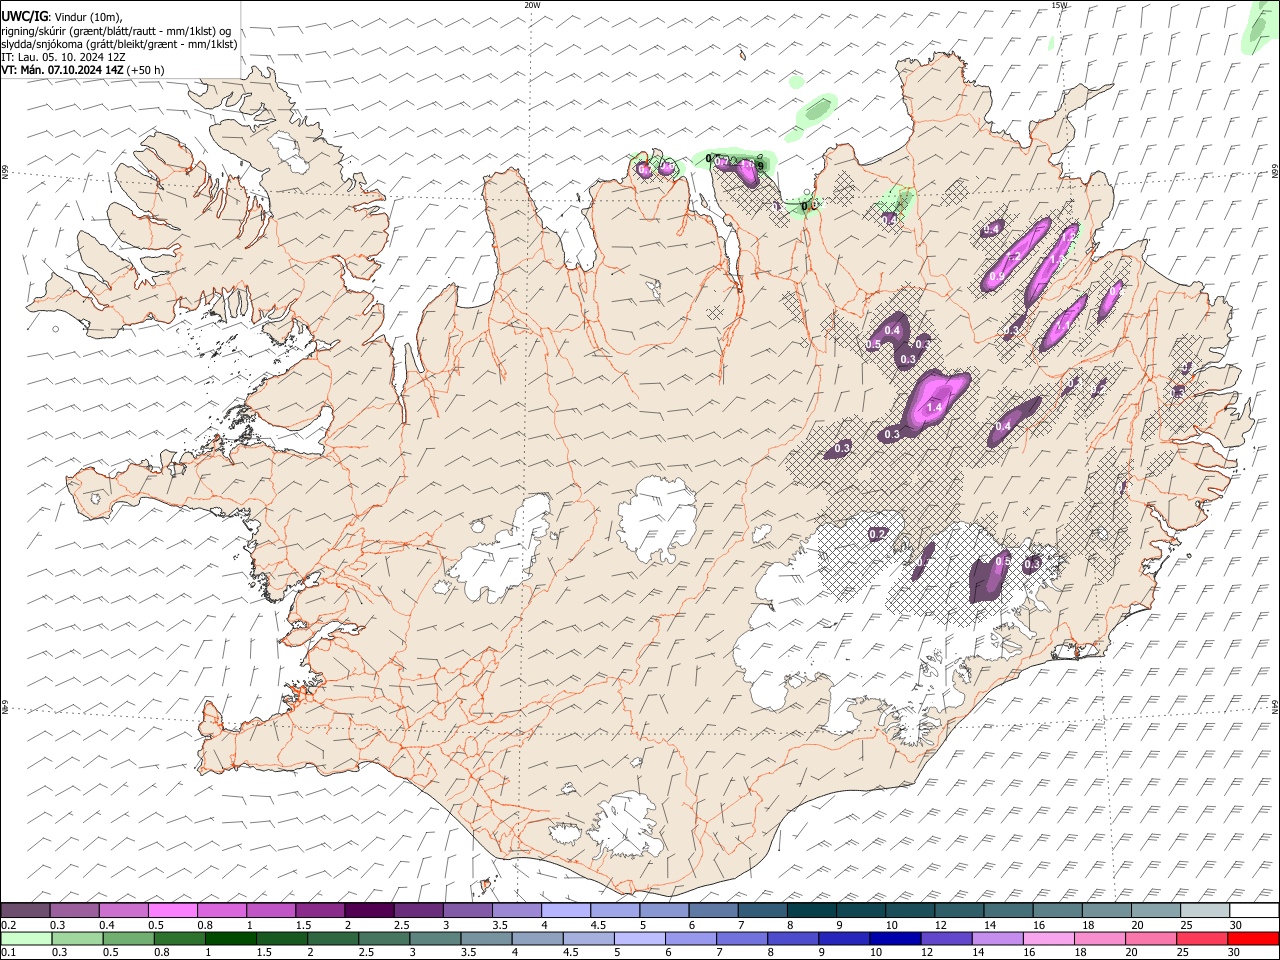This screenshot has height=960, width=1280.
Task: Click the light lavender snow swatch at 4
Action: (x=566, y=910)
